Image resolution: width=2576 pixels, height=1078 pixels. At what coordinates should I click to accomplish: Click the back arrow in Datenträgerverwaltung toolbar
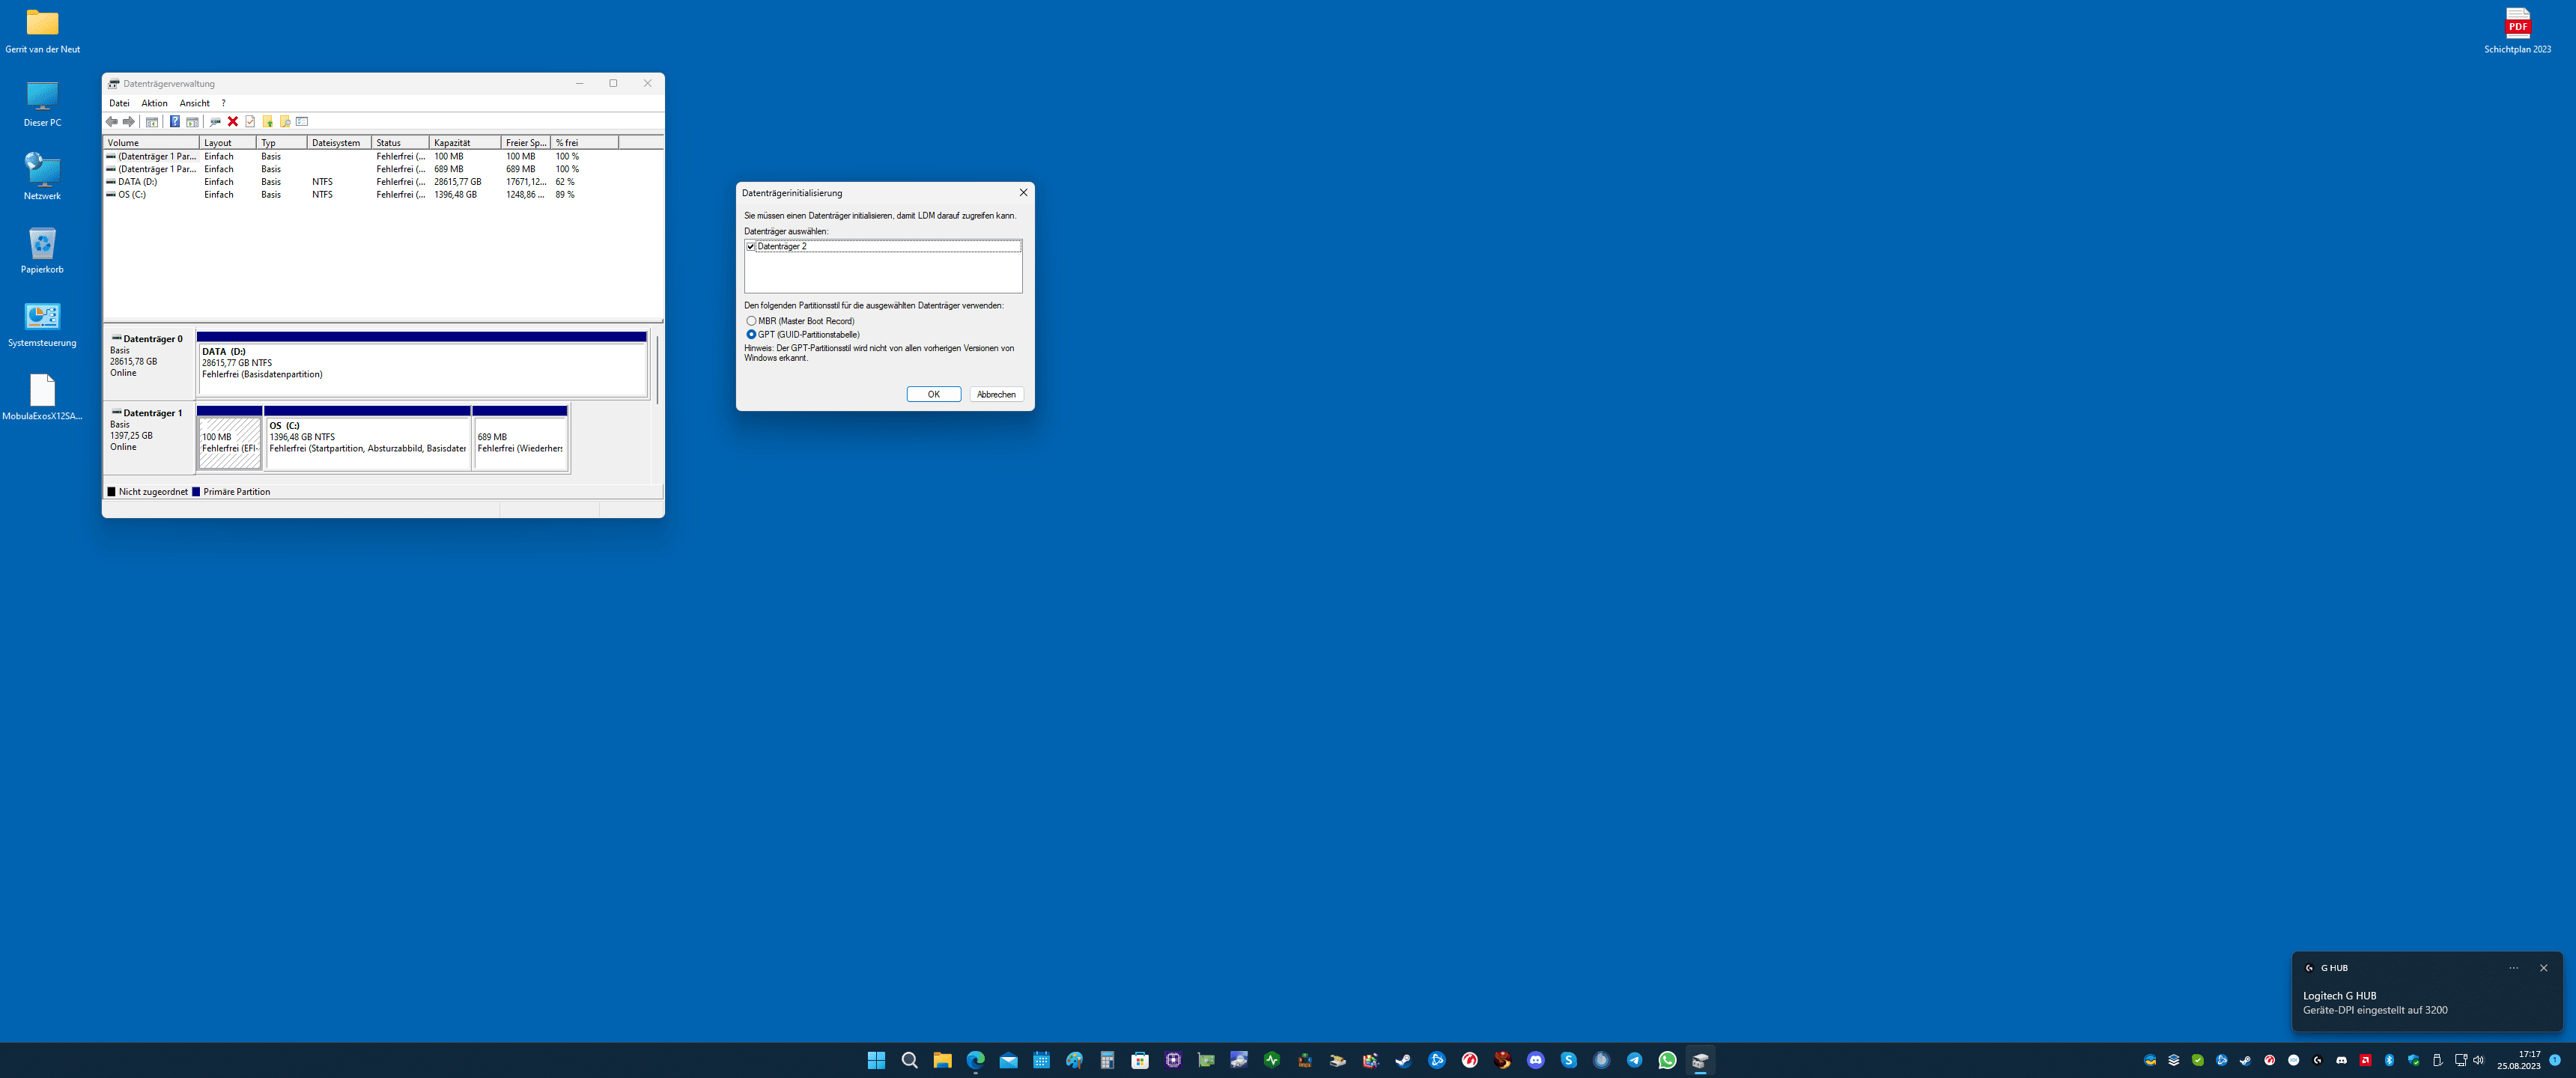(112, 122)
